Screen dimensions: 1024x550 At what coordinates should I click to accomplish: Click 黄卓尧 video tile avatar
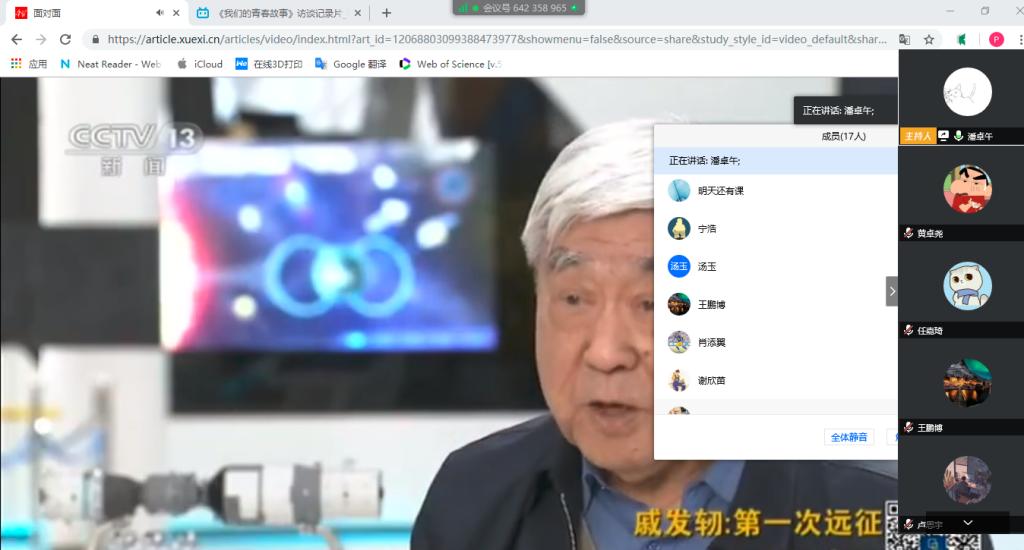(967, 189)
